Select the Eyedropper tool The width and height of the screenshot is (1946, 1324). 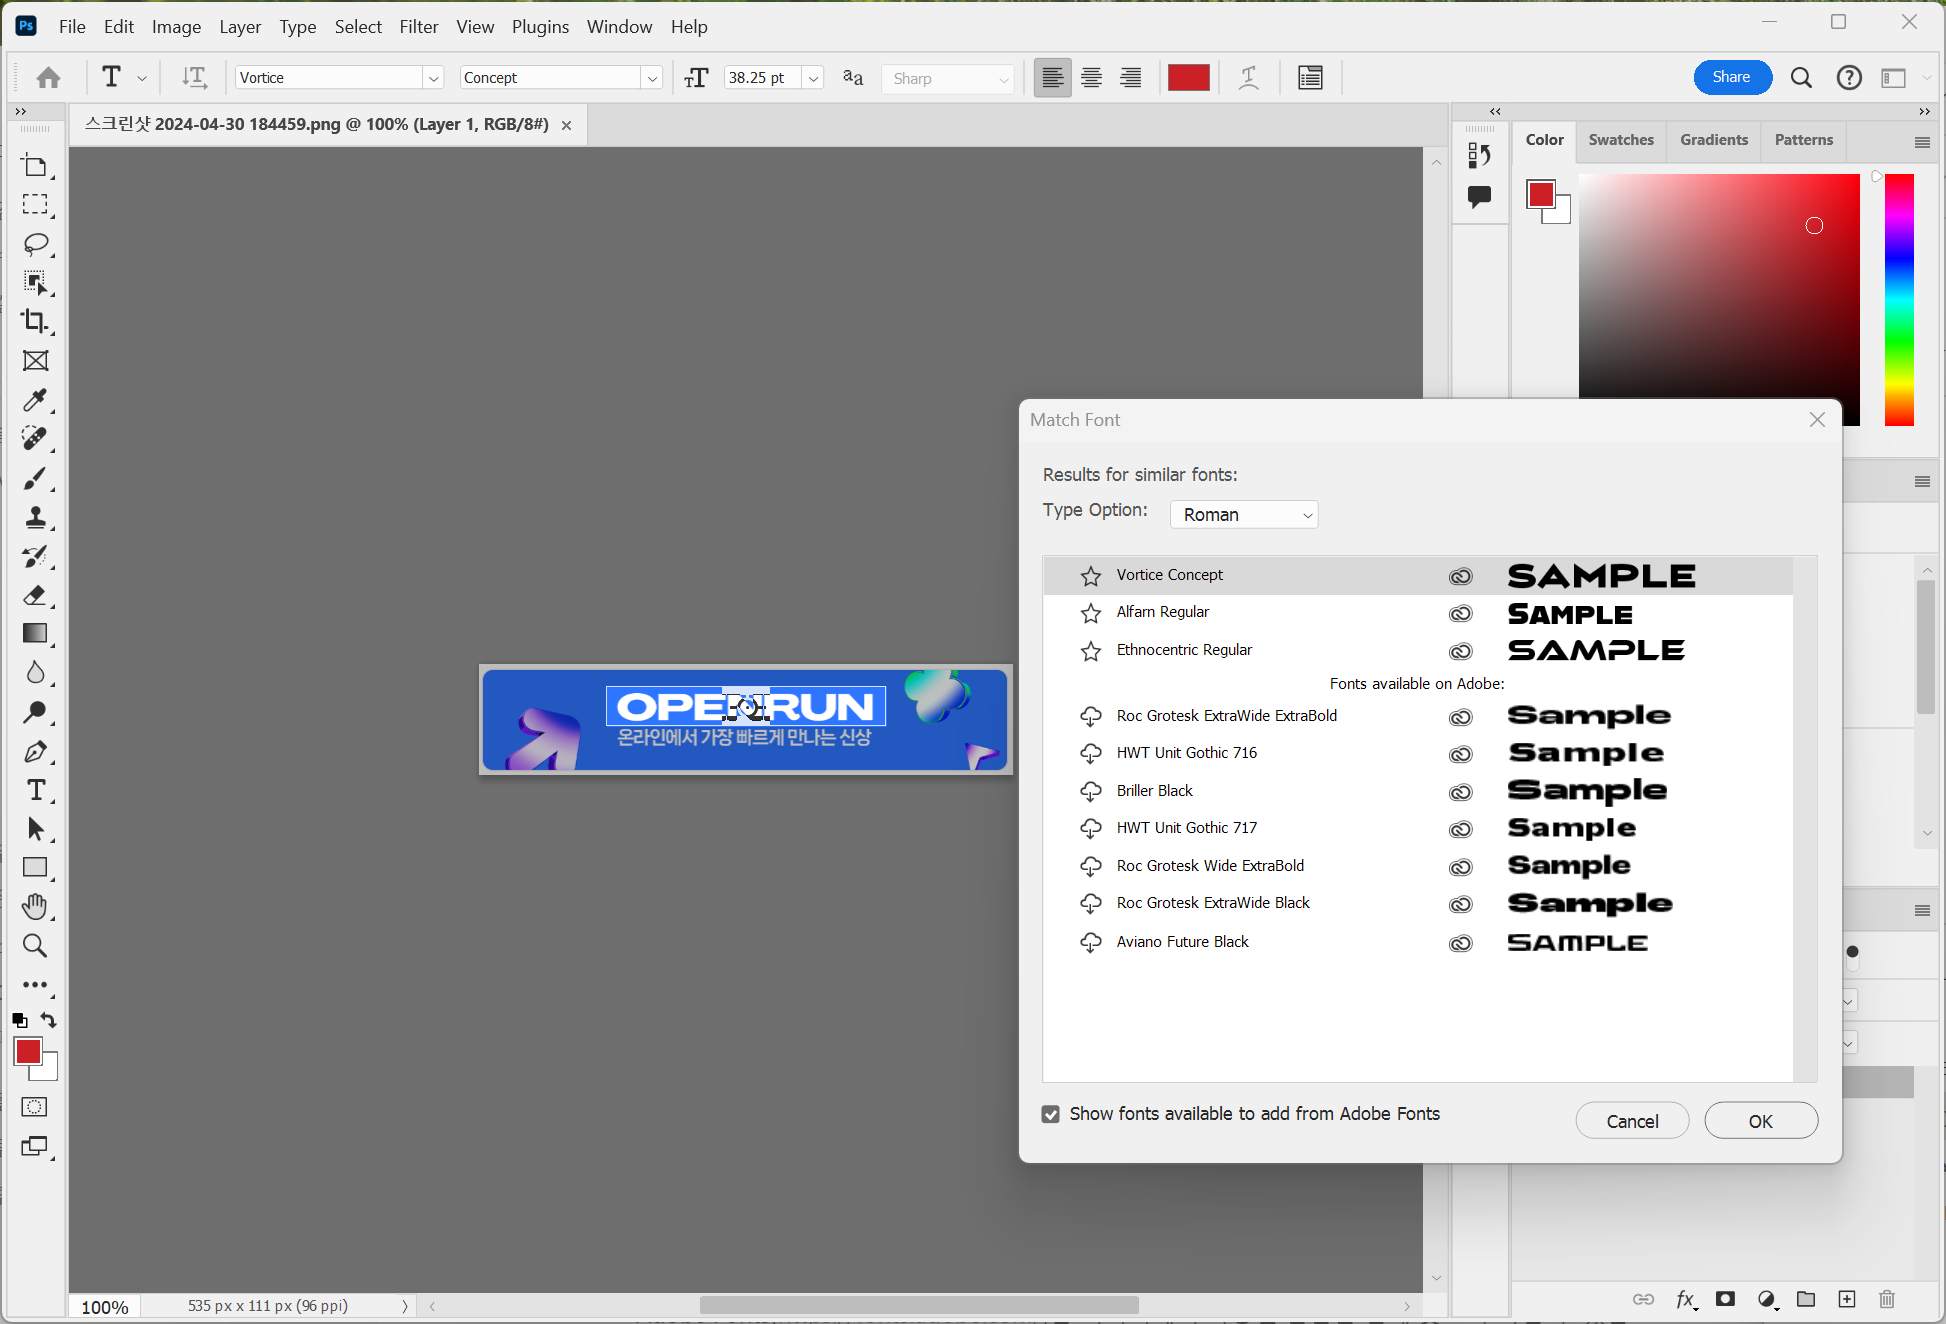(x=35, y=400)
